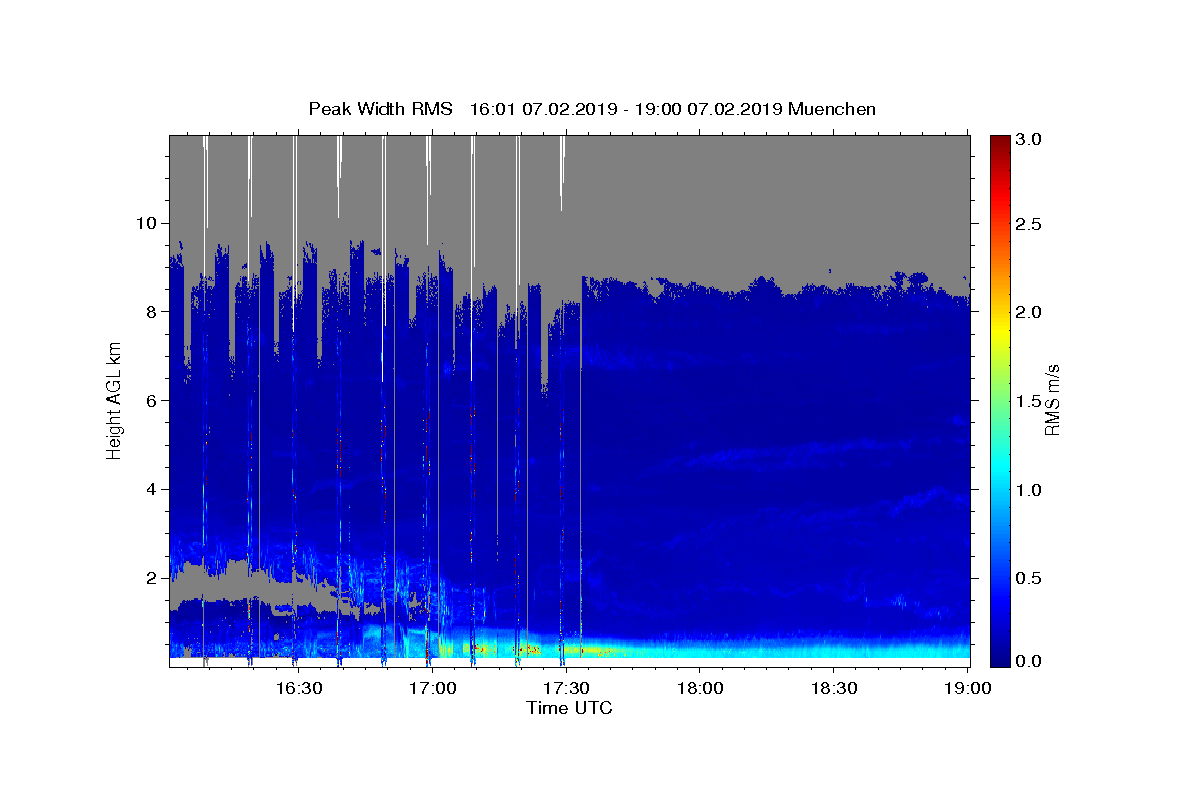
Task: Click the dark red top of colorbar
Action: (999, 142)
